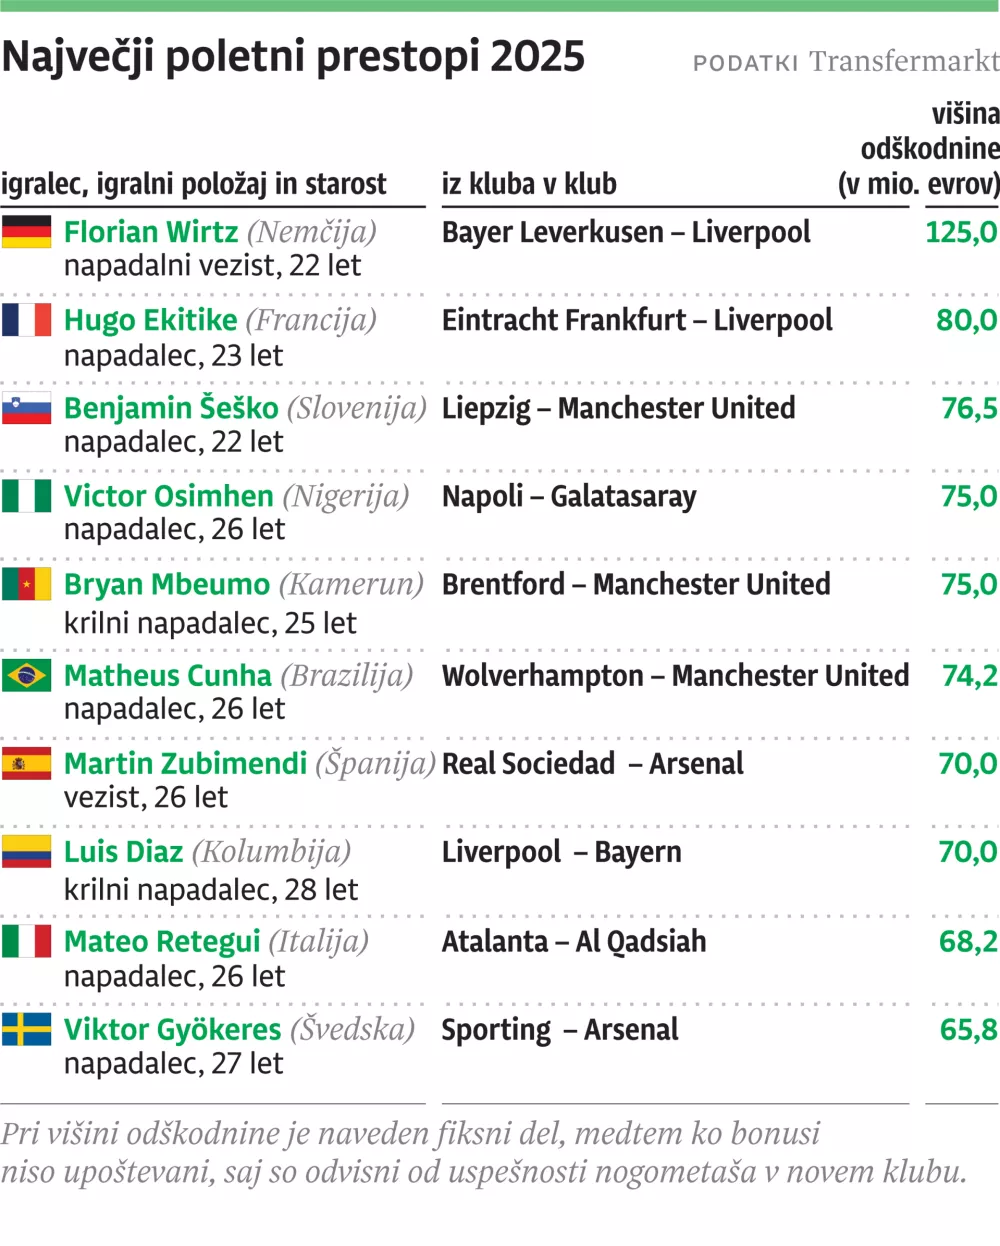
Task: Click the Swedish flag icon
Action: click(x=26, y=1029)
